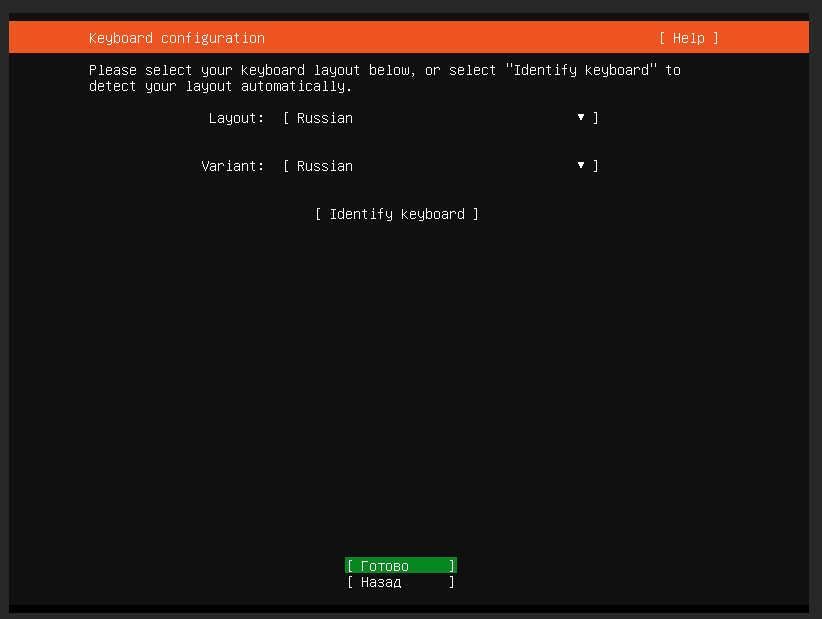
Task: Click the Keyboard configuration title
Action: coord(177,38)
